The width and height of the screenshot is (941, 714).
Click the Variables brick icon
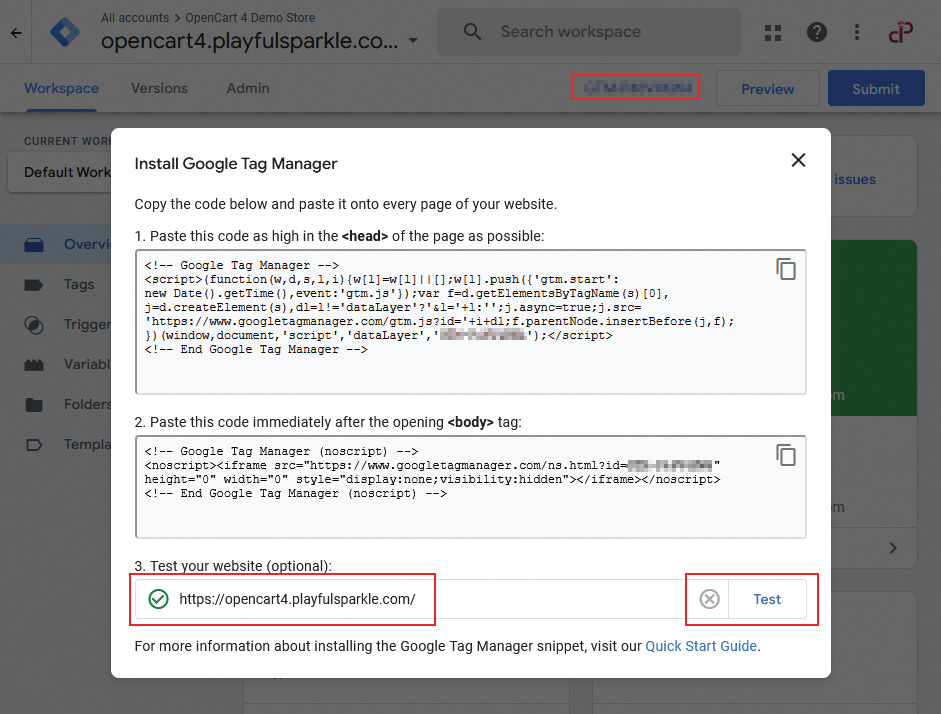pyautogui.click(x=34, y=365)
